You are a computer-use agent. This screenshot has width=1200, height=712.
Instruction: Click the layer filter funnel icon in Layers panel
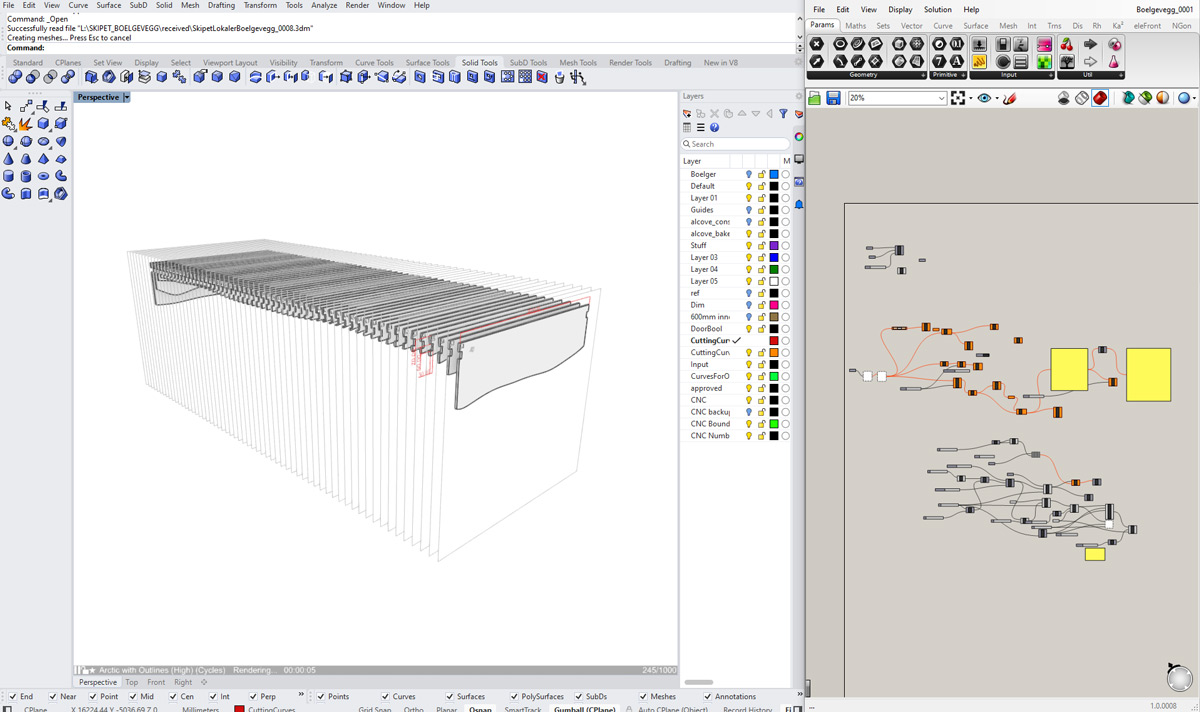pos(784,113)
